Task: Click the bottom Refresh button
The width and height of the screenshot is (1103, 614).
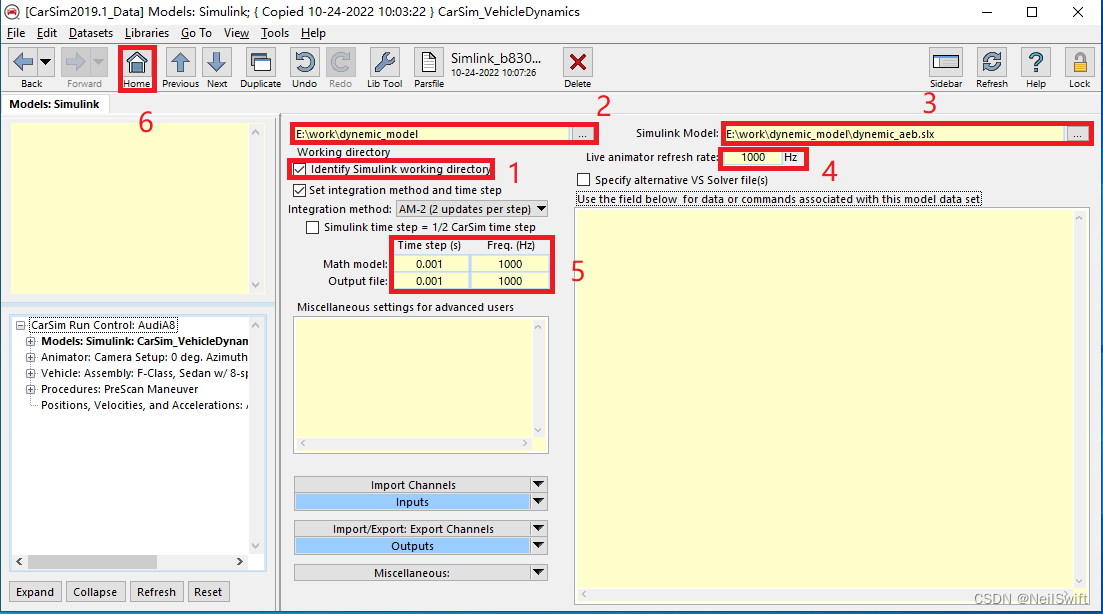Action: click(x=156, y=591)
